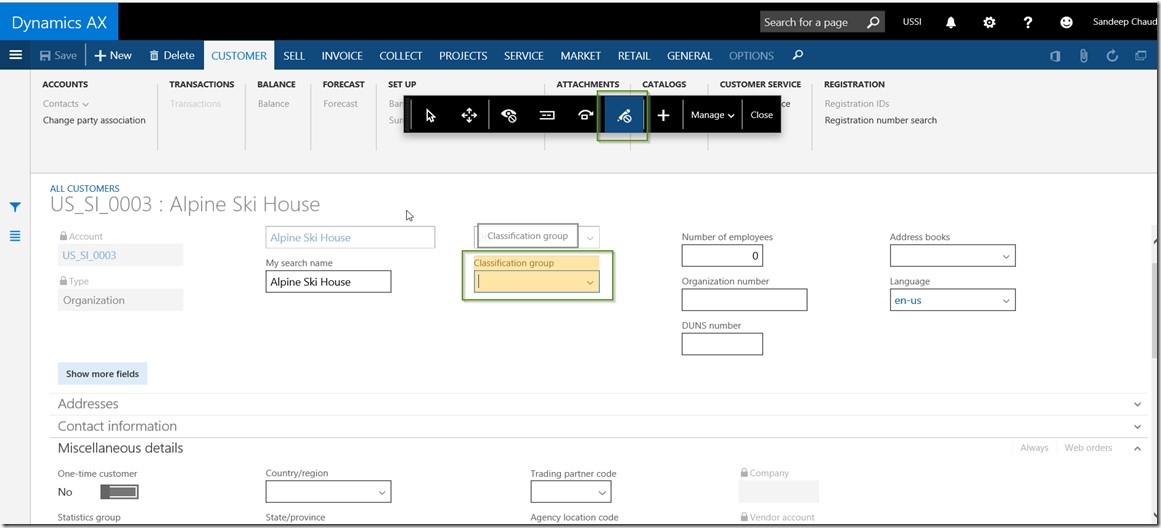Open the highlighted Classification group dropdown

click(x=590, y=282)
